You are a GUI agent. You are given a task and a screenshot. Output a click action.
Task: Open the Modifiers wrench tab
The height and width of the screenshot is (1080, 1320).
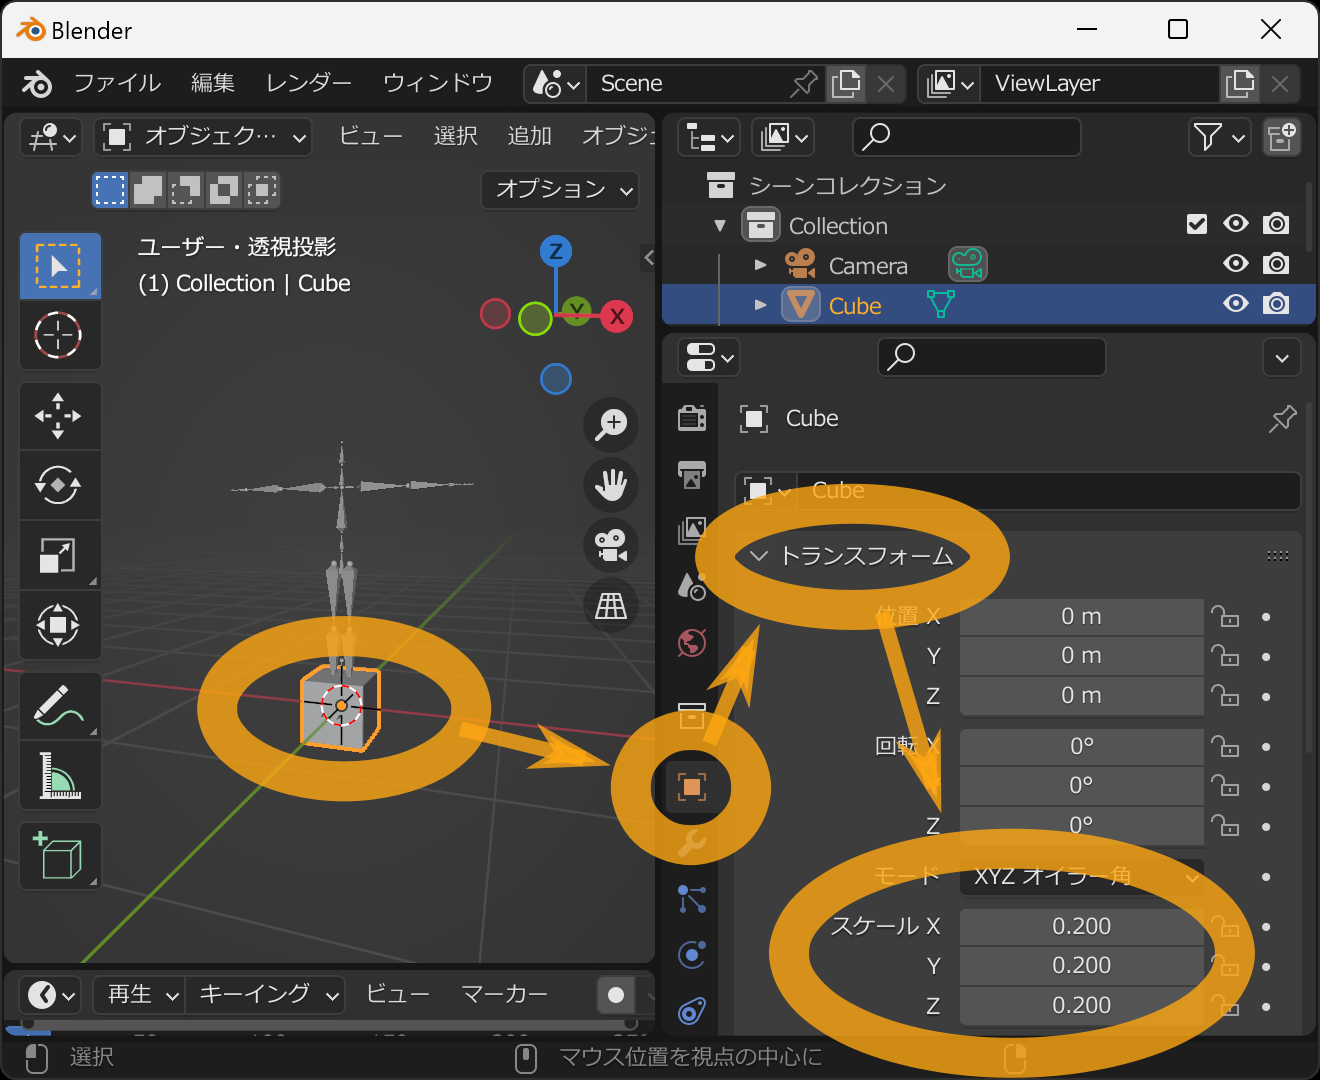pos(692,844)
